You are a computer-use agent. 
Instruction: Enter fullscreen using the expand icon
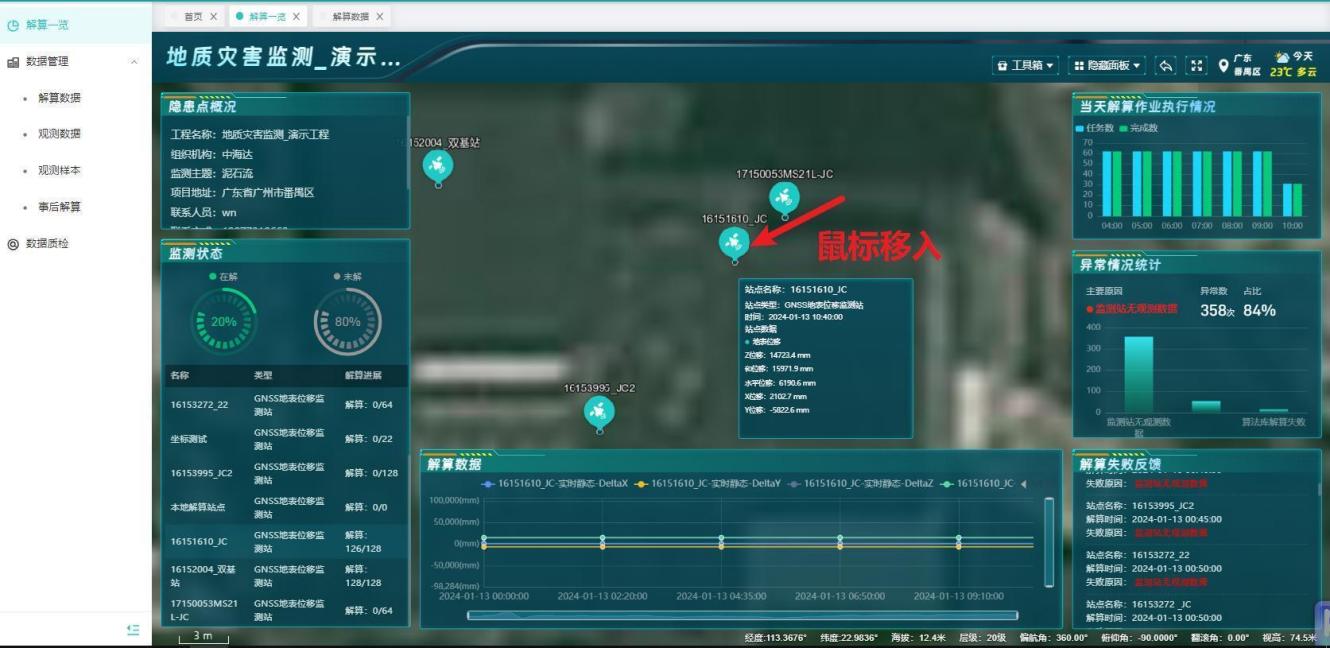click(x=1197, y=65)
